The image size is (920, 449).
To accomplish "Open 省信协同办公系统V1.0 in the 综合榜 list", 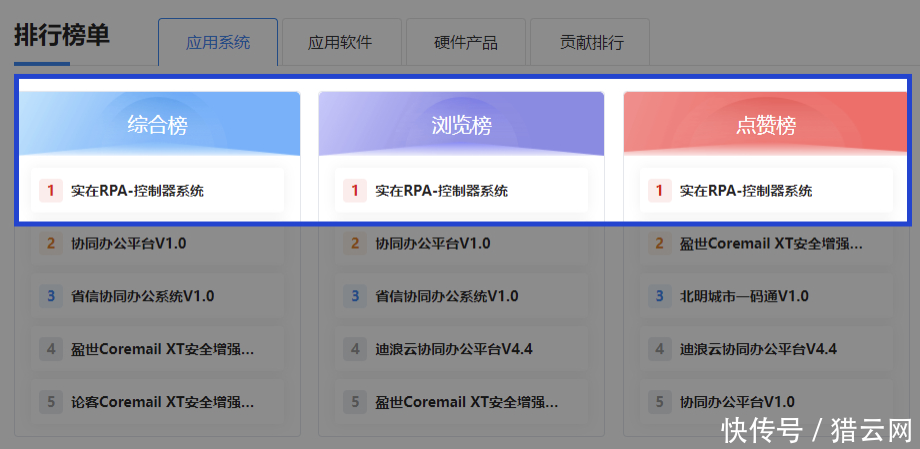I will [x=142, y=296].
